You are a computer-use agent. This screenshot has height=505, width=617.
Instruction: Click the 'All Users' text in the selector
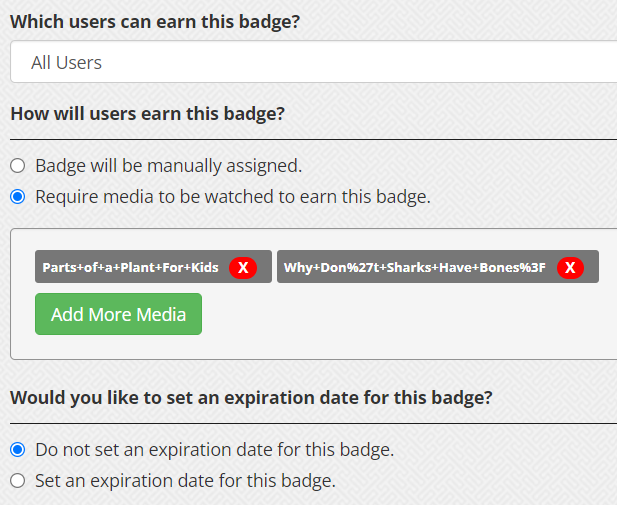(67, 63)
